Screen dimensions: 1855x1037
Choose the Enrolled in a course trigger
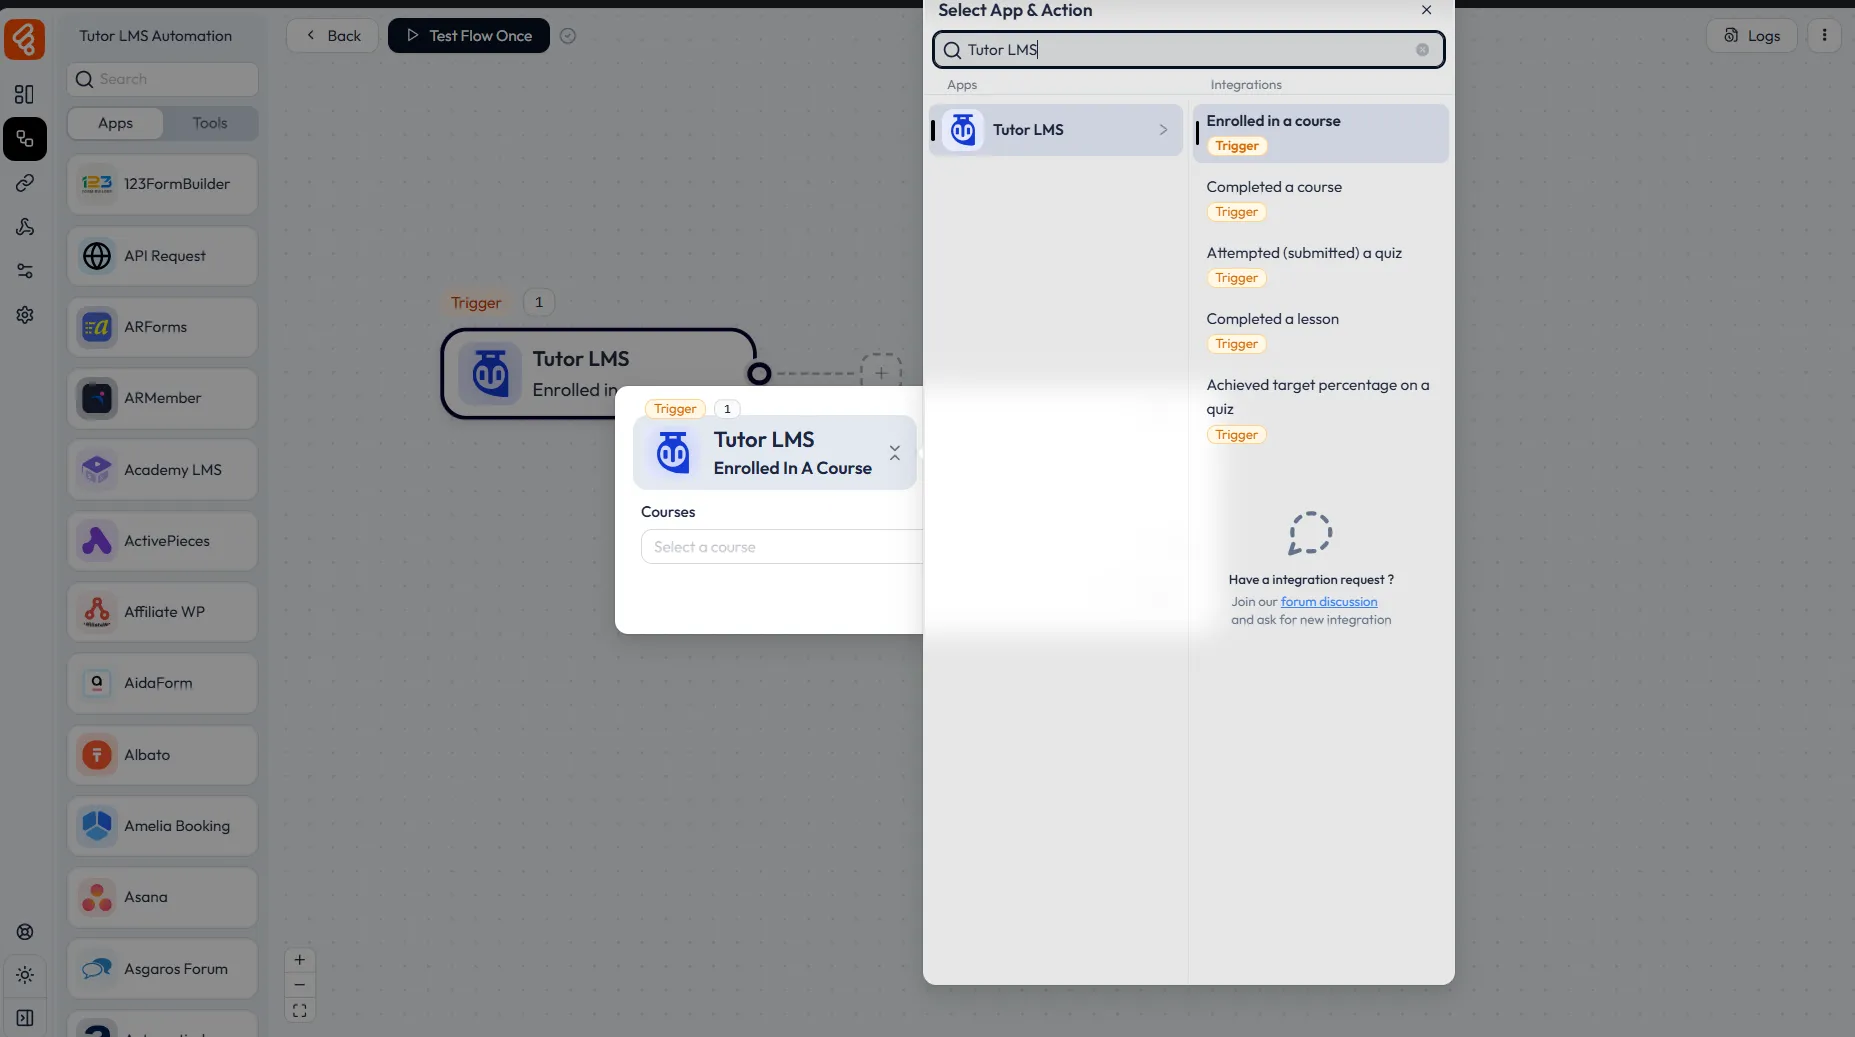point(1321,133)
